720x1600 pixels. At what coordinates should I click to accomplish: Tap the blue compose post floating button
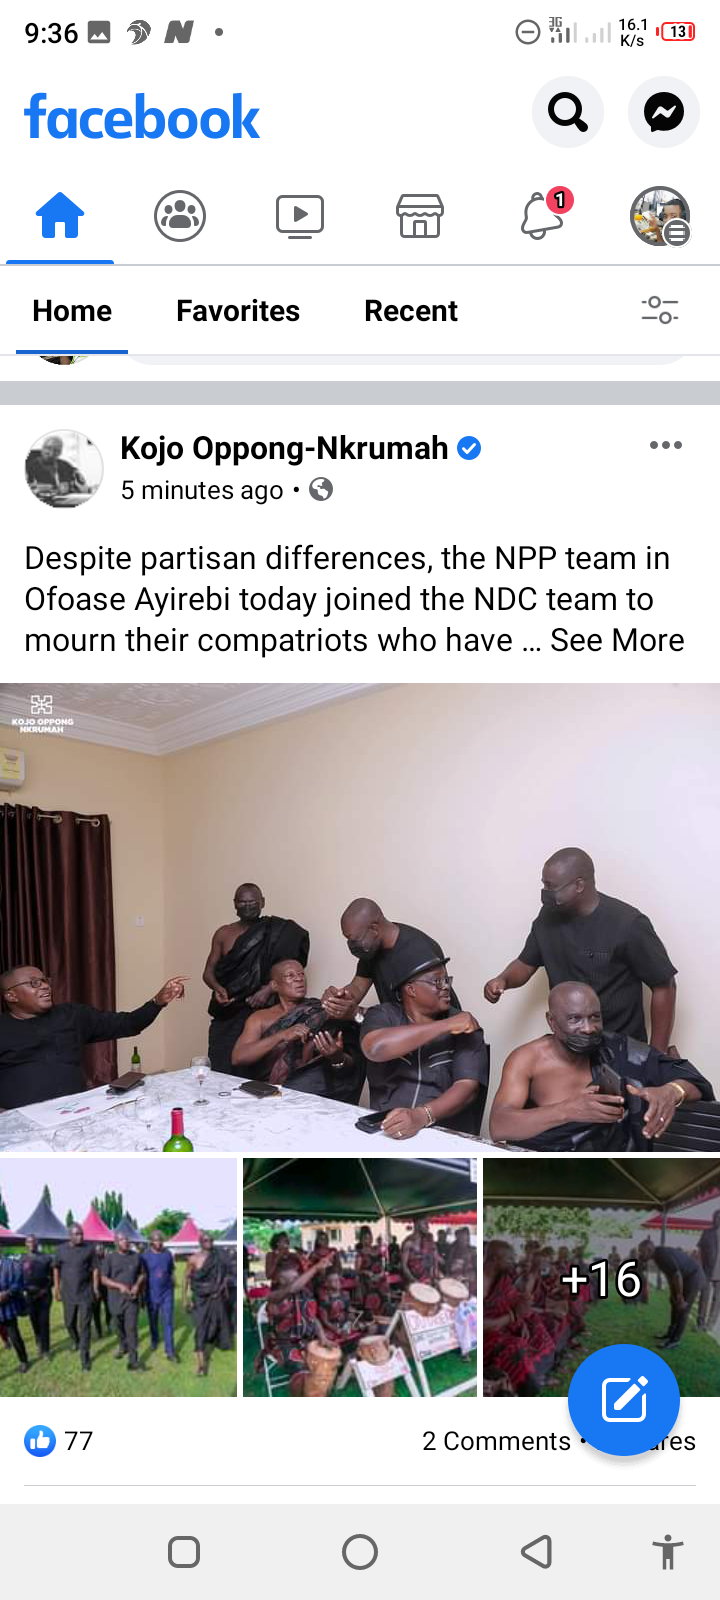click(x=624, y=1400)
